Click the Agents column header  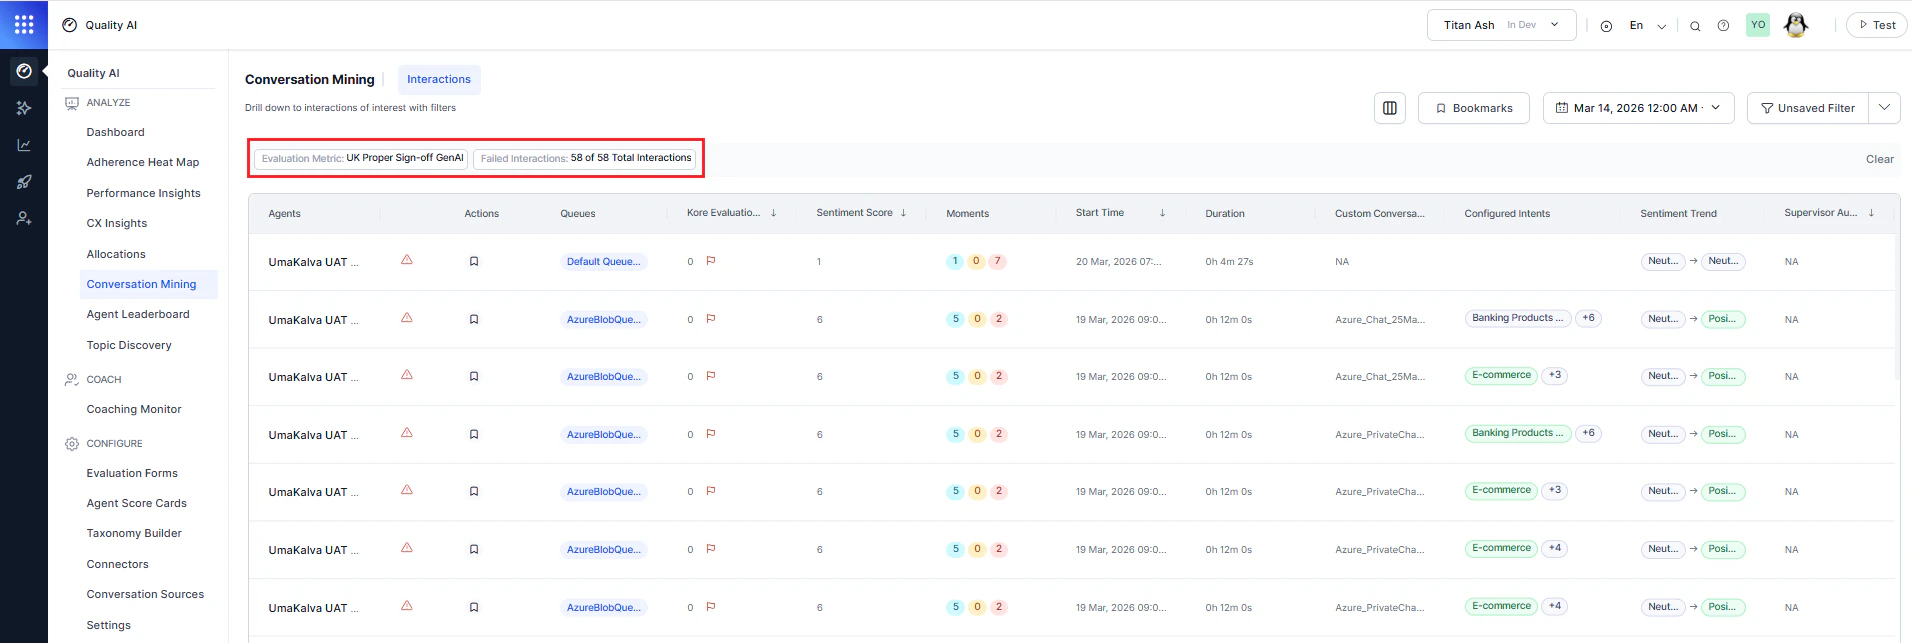click(285, 214)
